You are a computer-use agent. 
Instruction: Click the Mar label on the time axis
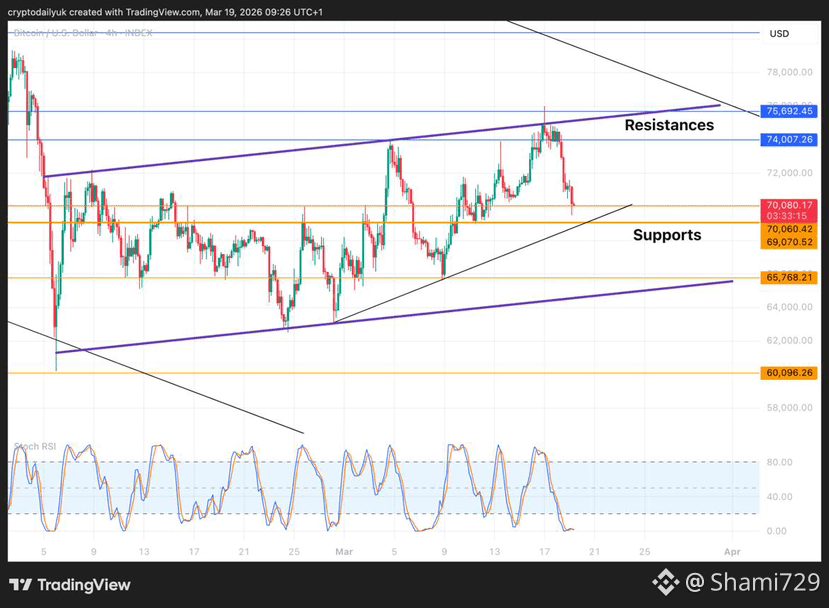pyautogui.click(x=344, y=552)
